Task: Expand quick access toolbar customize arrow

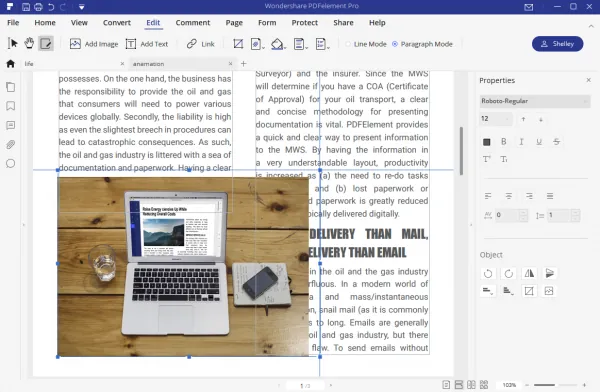Action: (x=82, y=7)
